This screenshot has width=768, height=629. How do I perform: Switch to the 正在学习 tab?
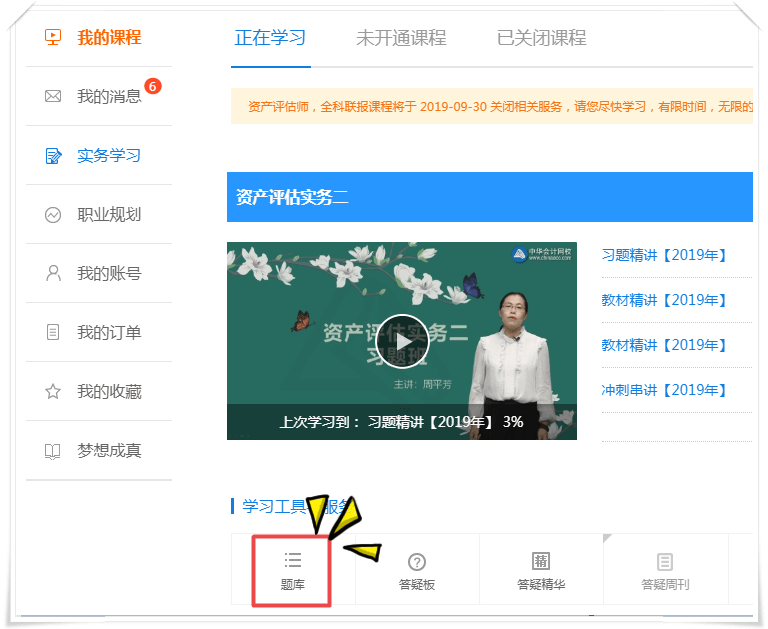point(270,38)
